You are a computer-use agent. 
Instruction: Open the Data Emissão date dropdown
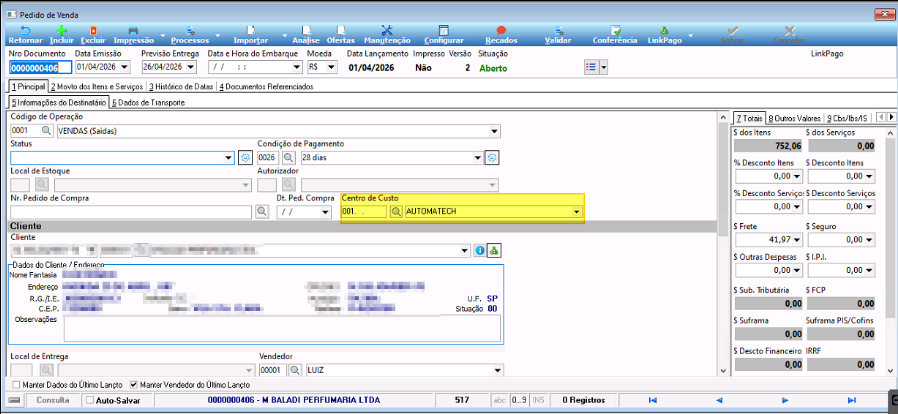[x=125, y=68]
